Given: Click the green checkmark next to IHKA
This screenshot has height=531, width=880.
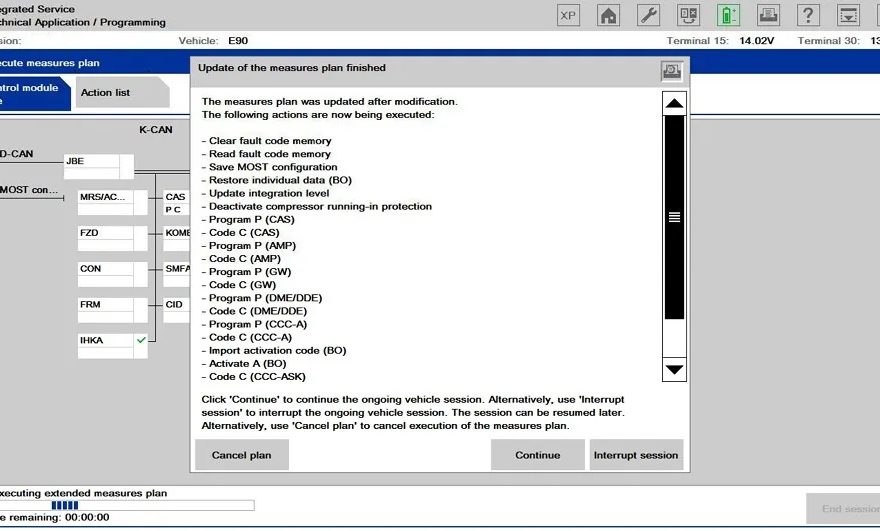Looking at the screenshot, I should 141,340.
